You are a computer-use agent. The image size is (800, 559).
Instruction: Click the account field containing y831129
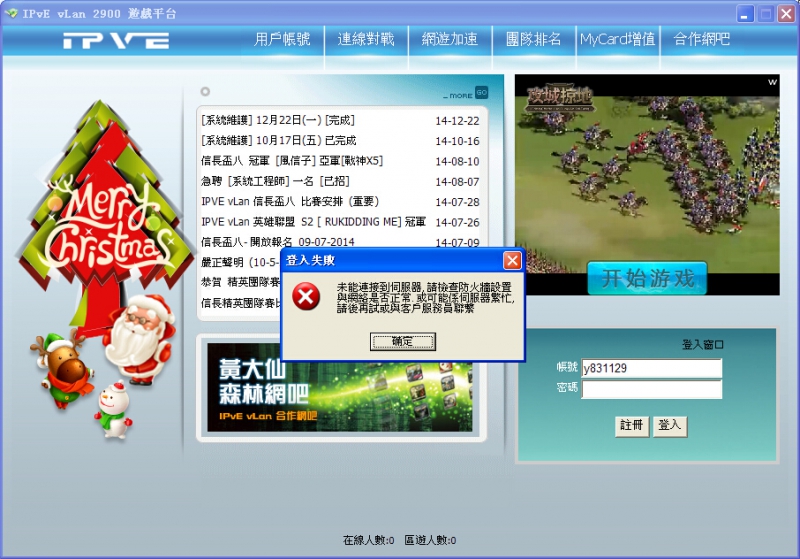click(652, 368)
